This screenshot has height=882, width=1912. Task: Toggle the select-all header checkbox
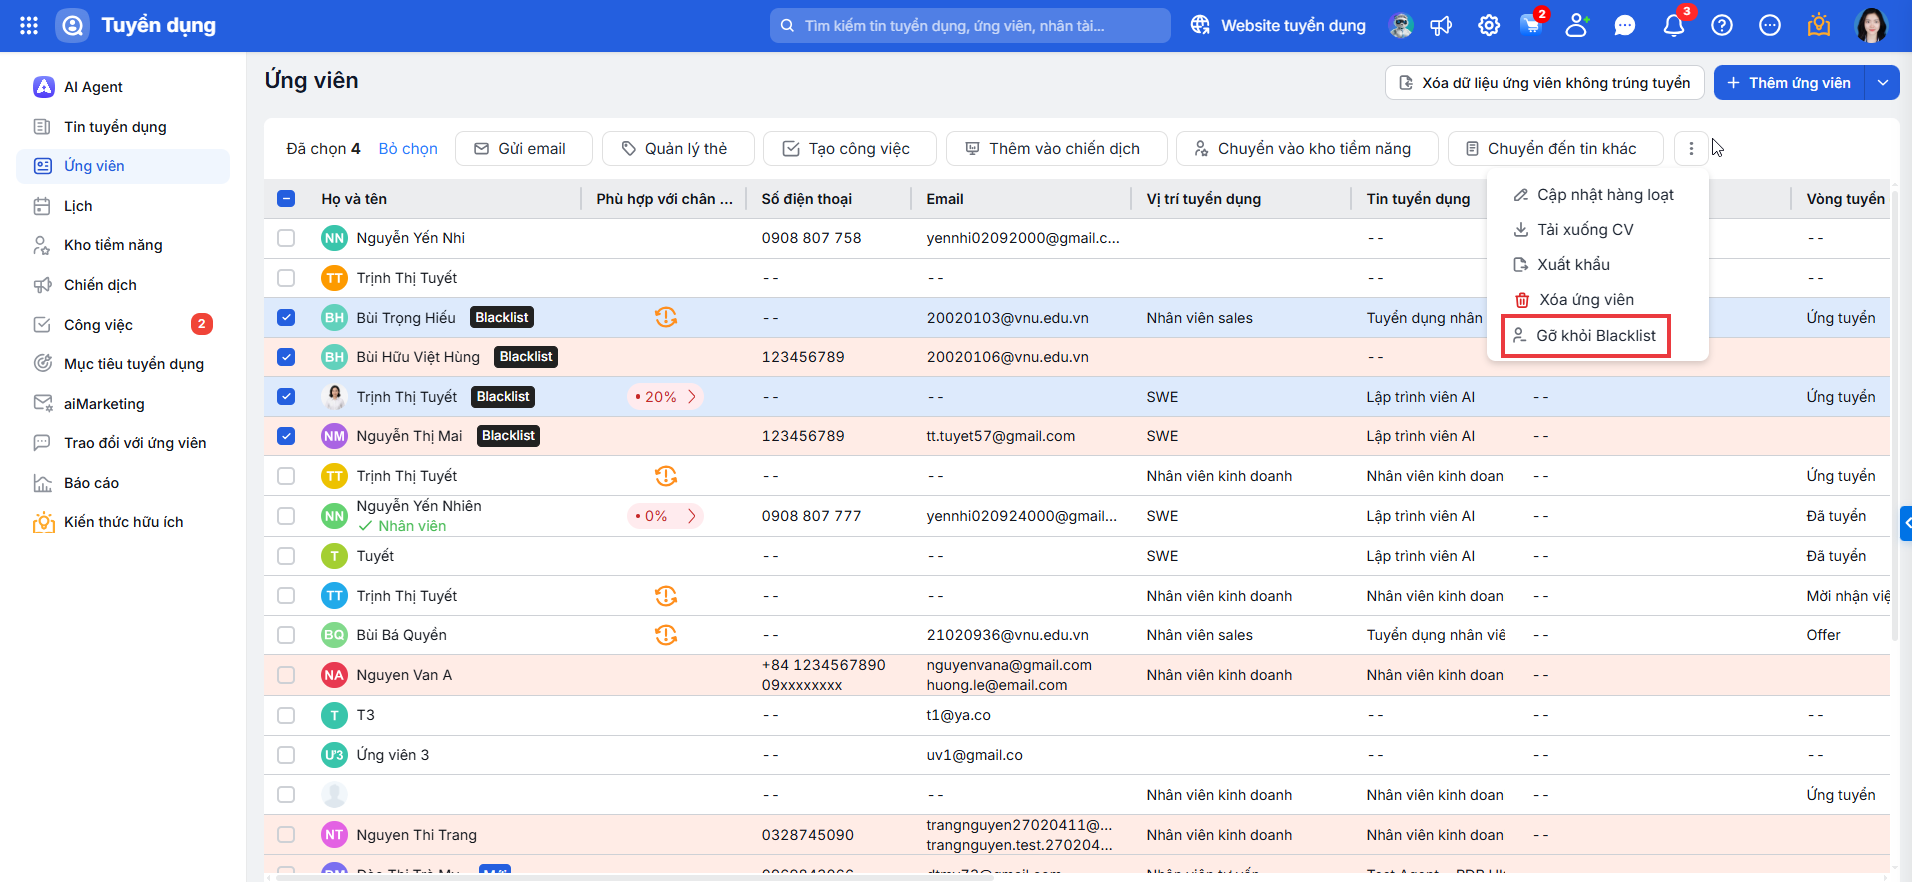pos(286,198)
